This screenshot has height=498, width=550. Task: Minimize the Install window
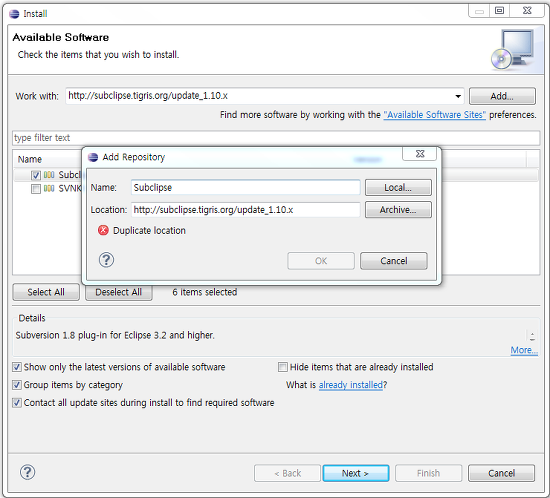click(x=479, y=11)
